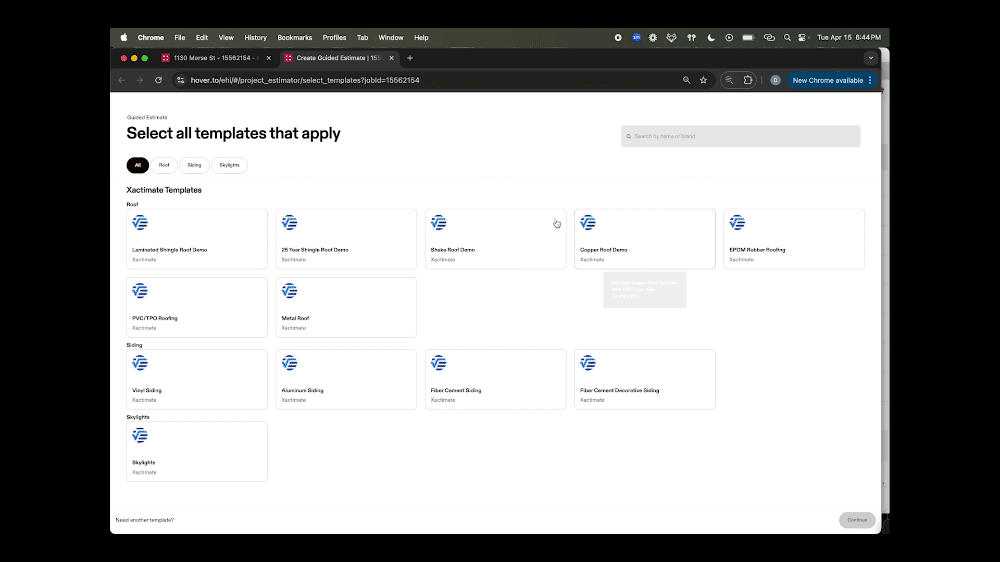
Task: Click the Xactimate logo on Fiber Cement Siding card
Action: pos(438,363)
